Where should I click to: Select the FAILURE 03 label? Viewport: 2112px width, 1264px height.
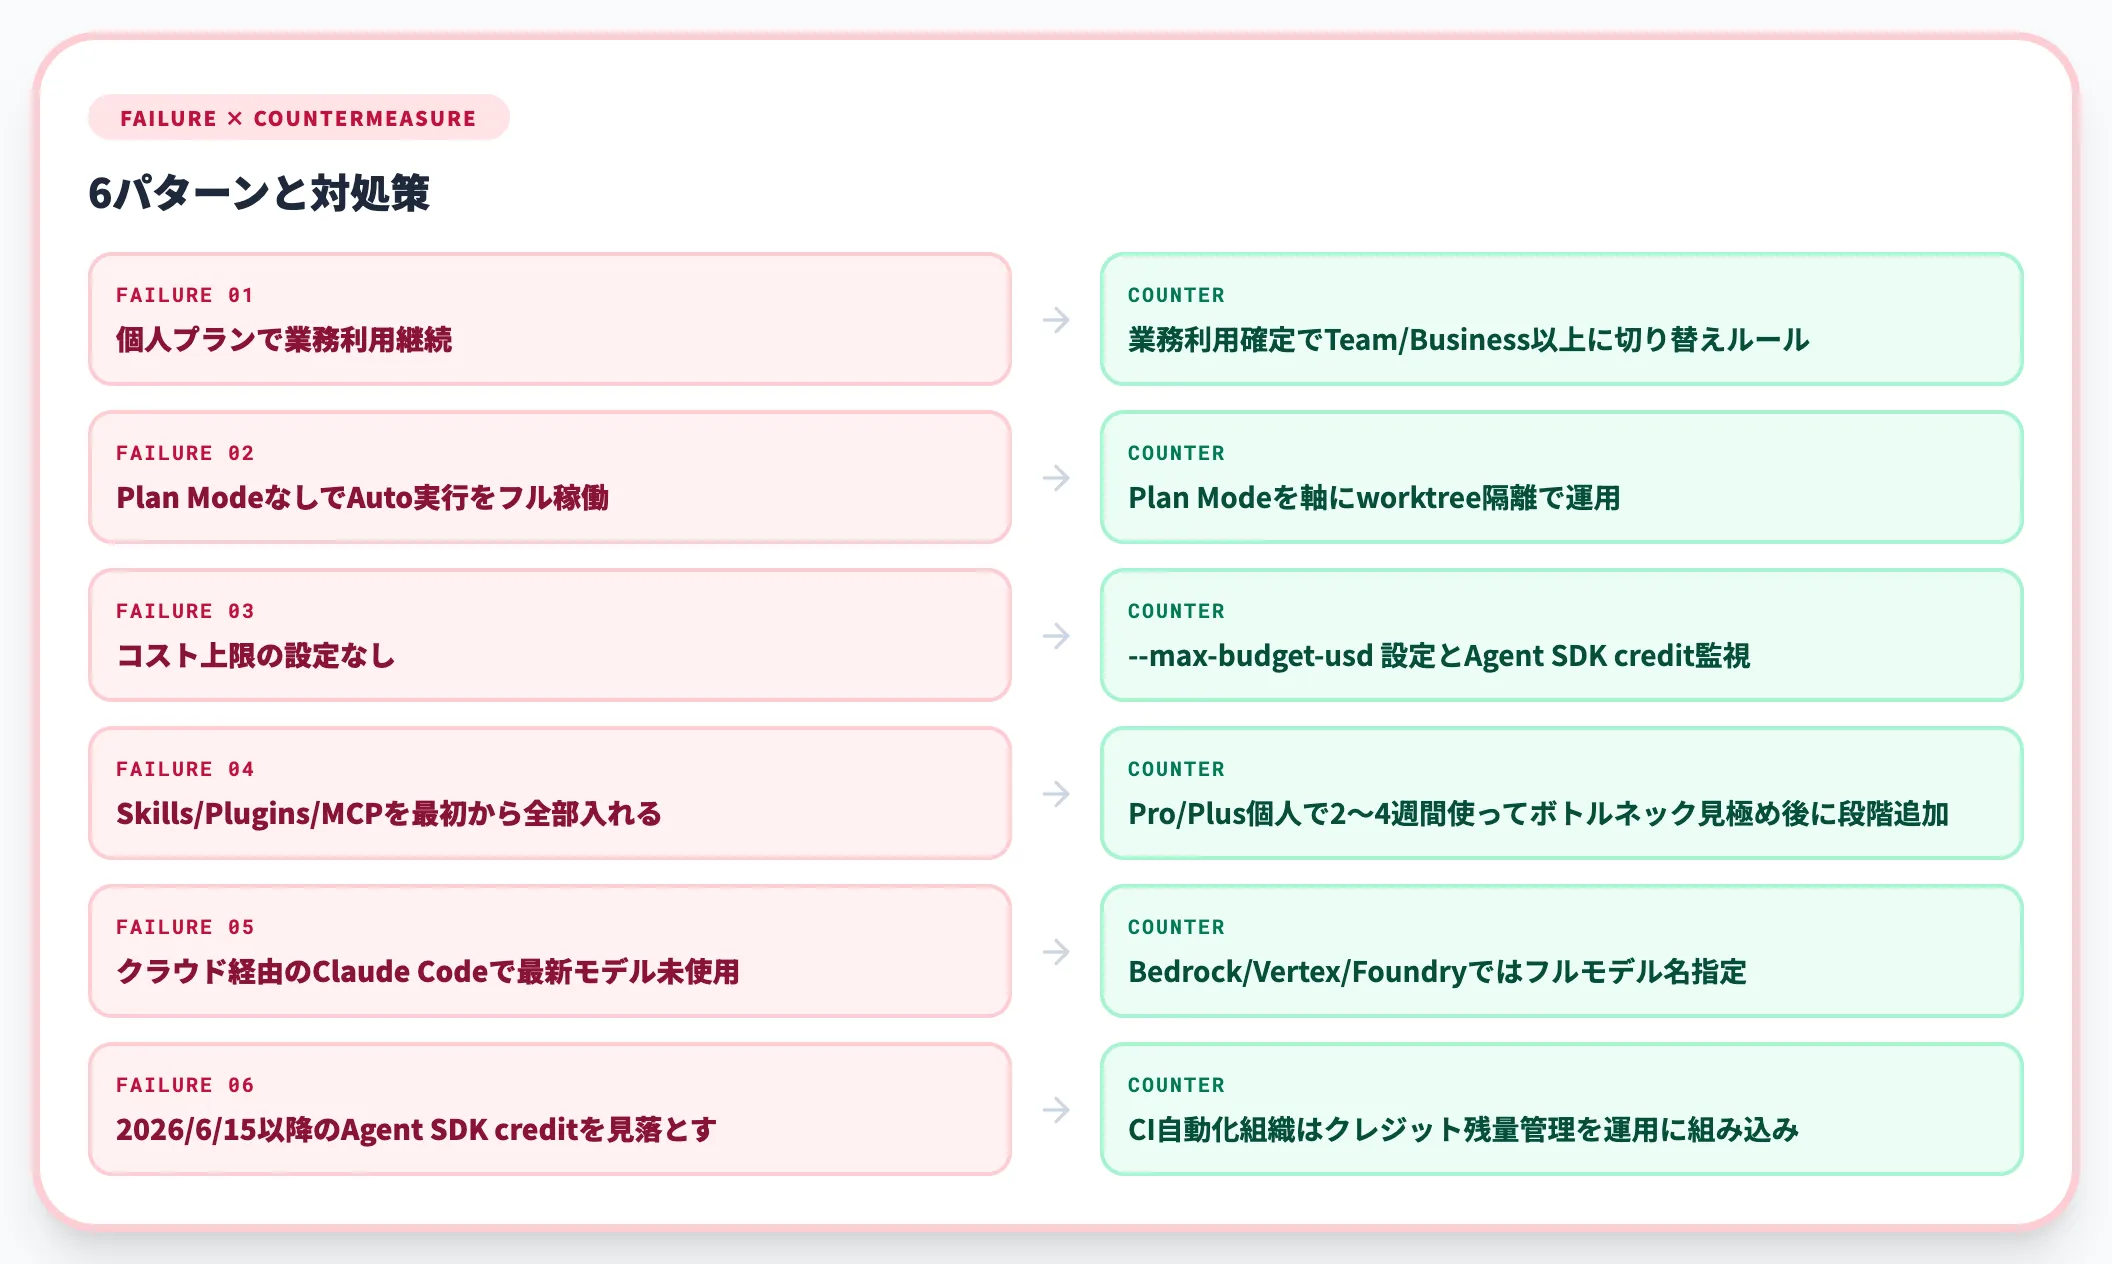(x=185, y=611)
